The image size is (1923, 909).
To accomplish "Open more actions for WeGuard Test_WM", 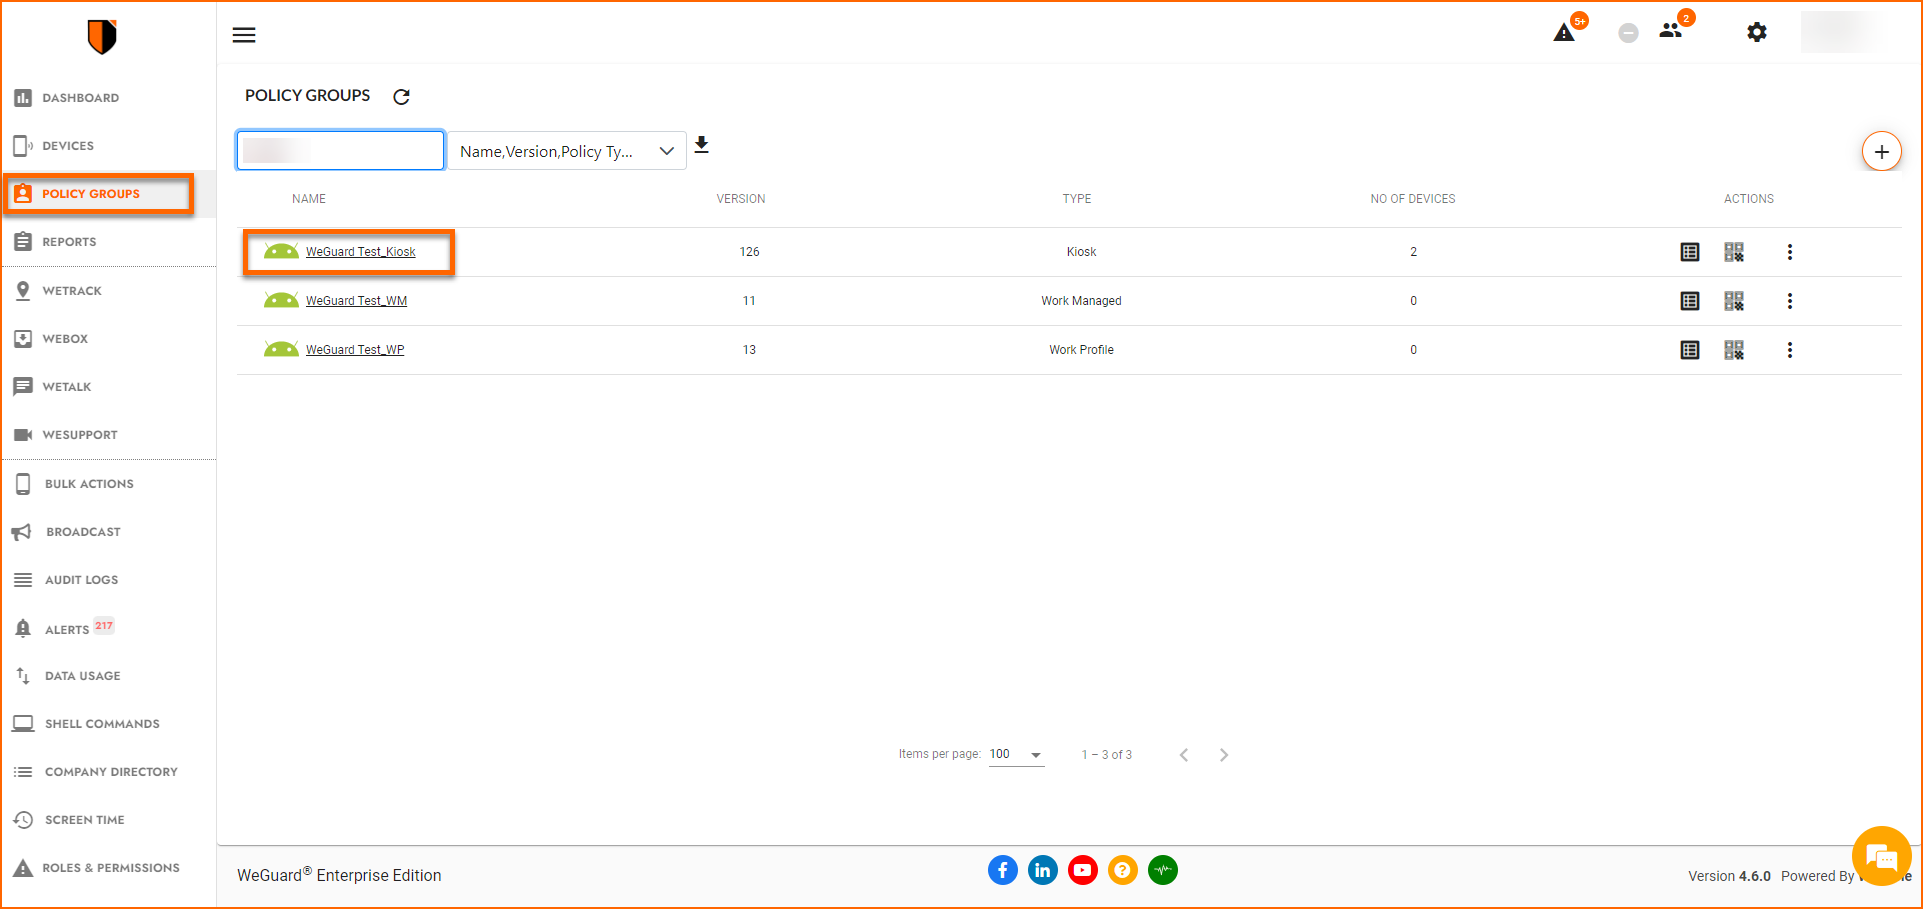I will [x=1790, y=301].
